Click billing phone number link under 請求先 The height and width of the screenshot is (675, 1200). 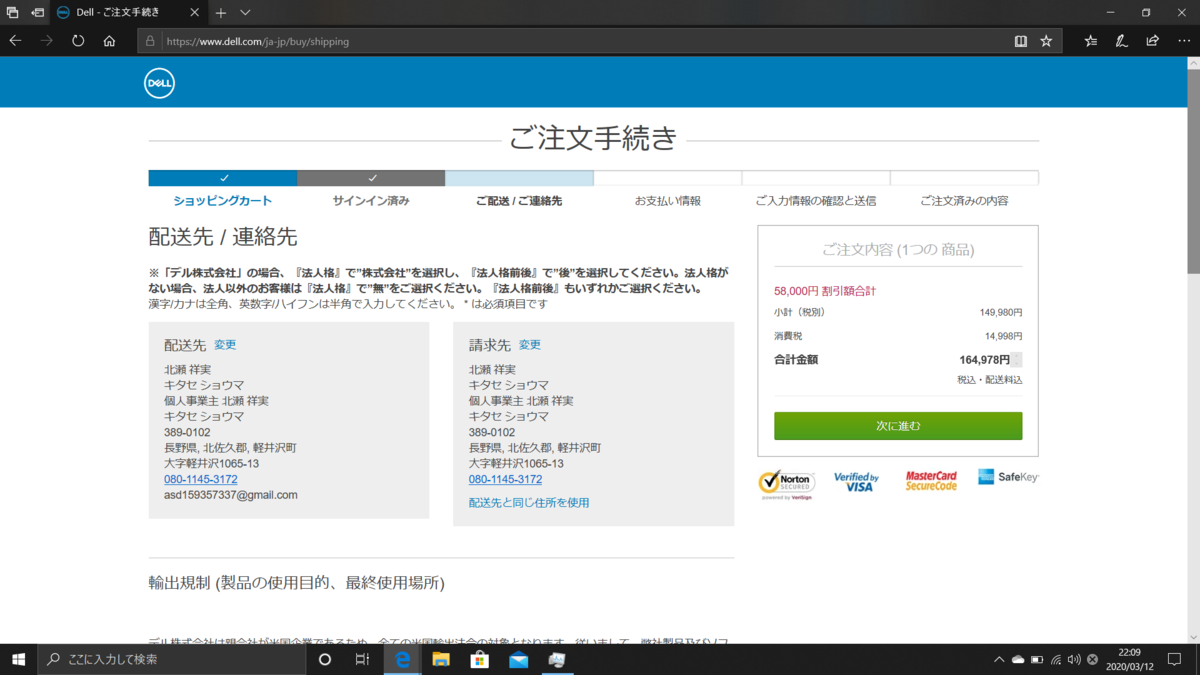coord(506,479)
